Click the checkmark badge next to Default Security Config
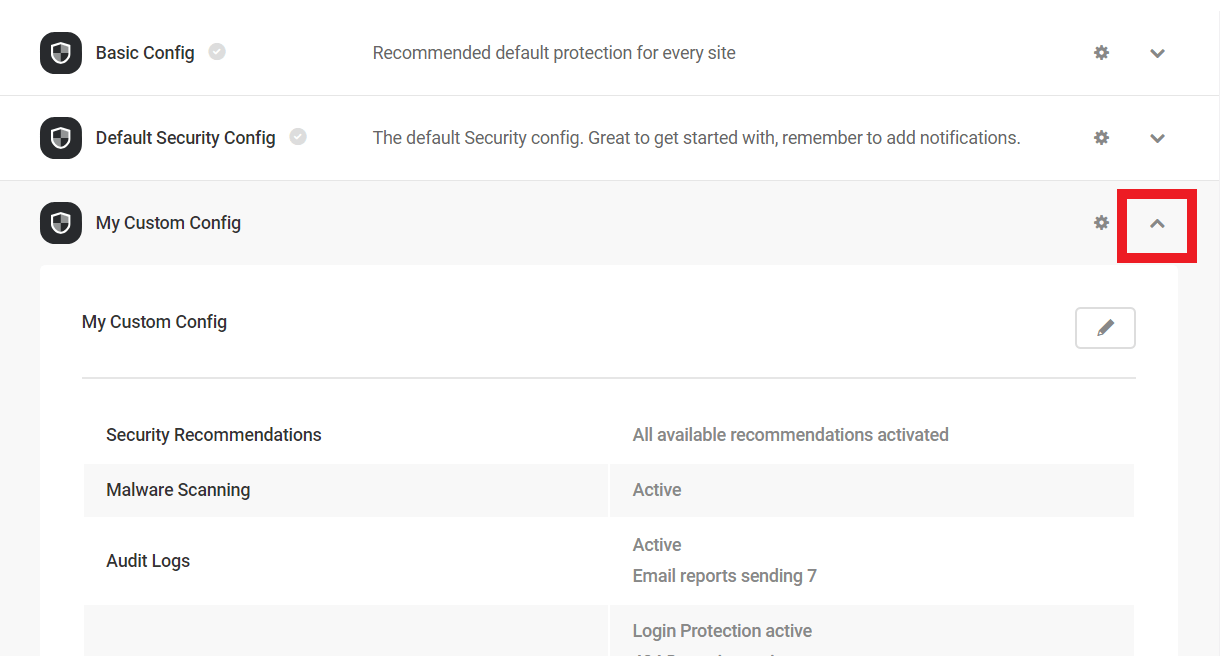The image size is (1220, 656). tap(298, 137)
